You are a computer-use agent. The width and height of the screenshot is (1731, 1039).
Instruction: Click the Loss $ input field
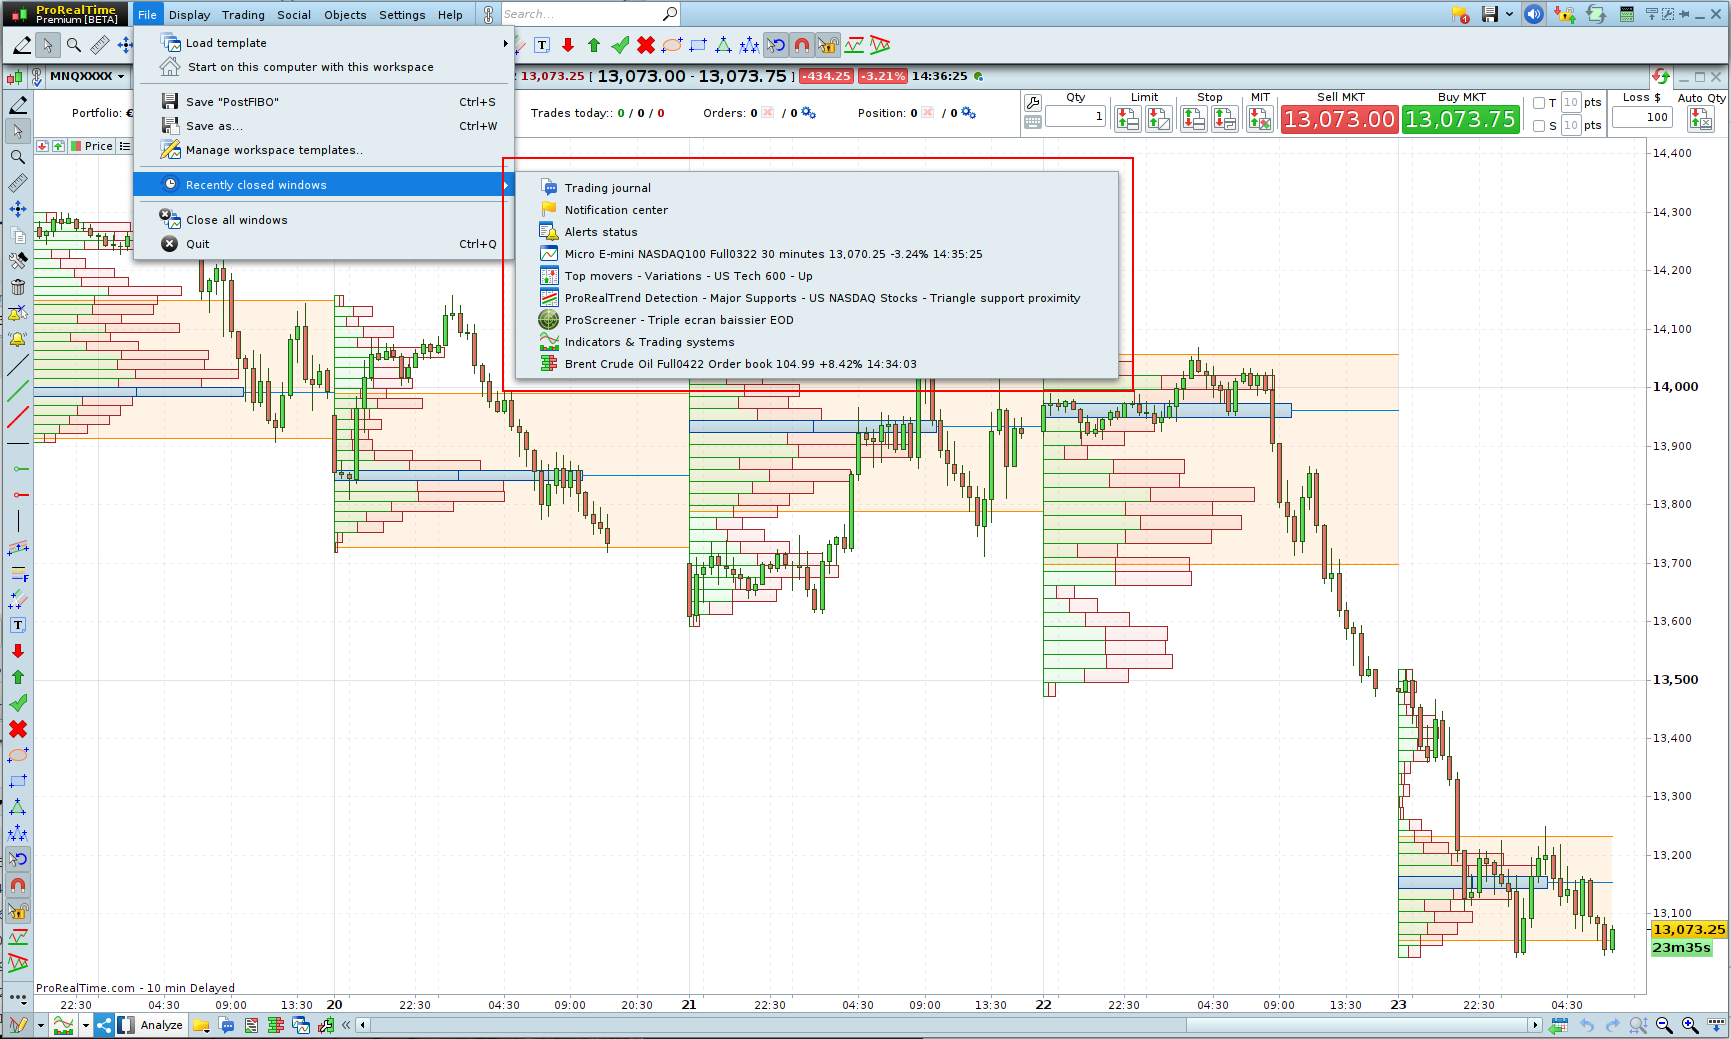pos(1642,117)
